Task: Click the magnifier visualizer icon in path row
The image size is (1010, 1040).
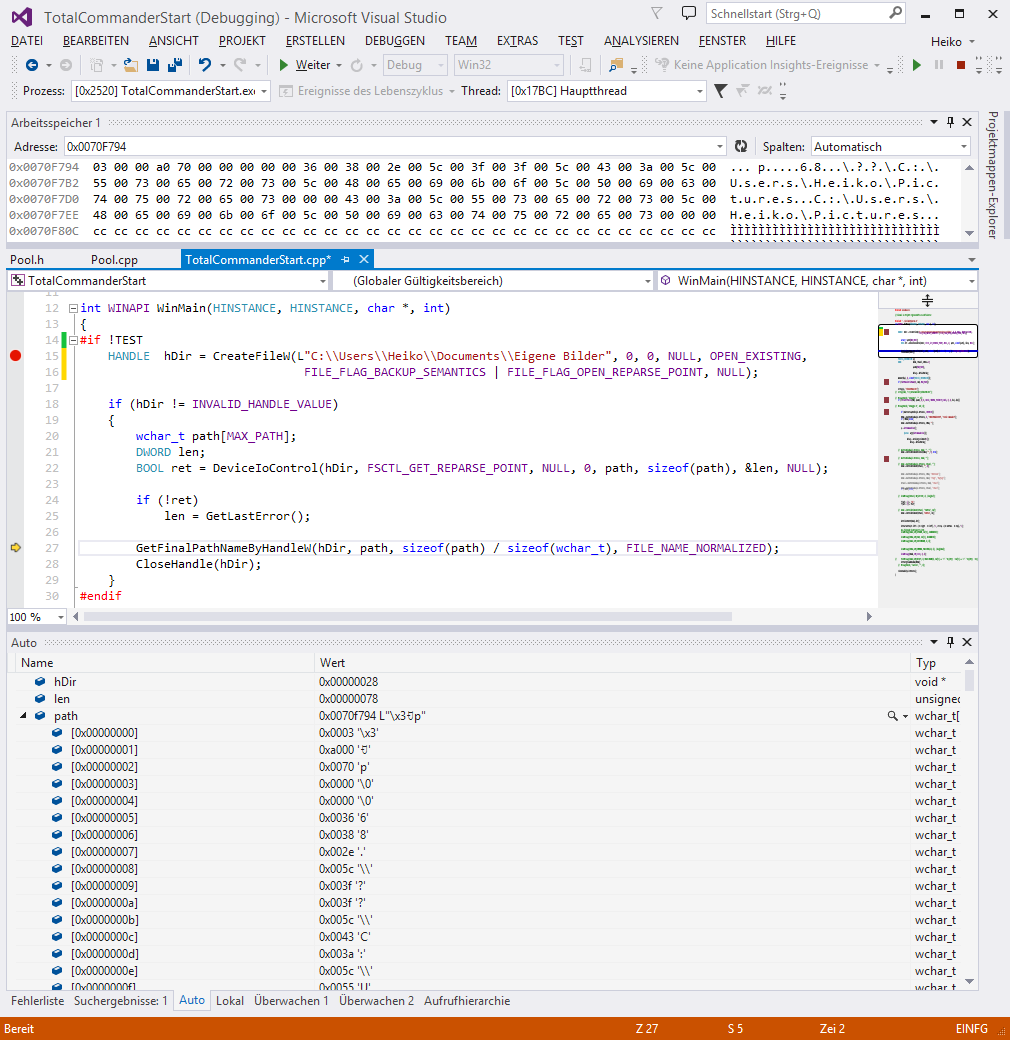Action: 892,716
